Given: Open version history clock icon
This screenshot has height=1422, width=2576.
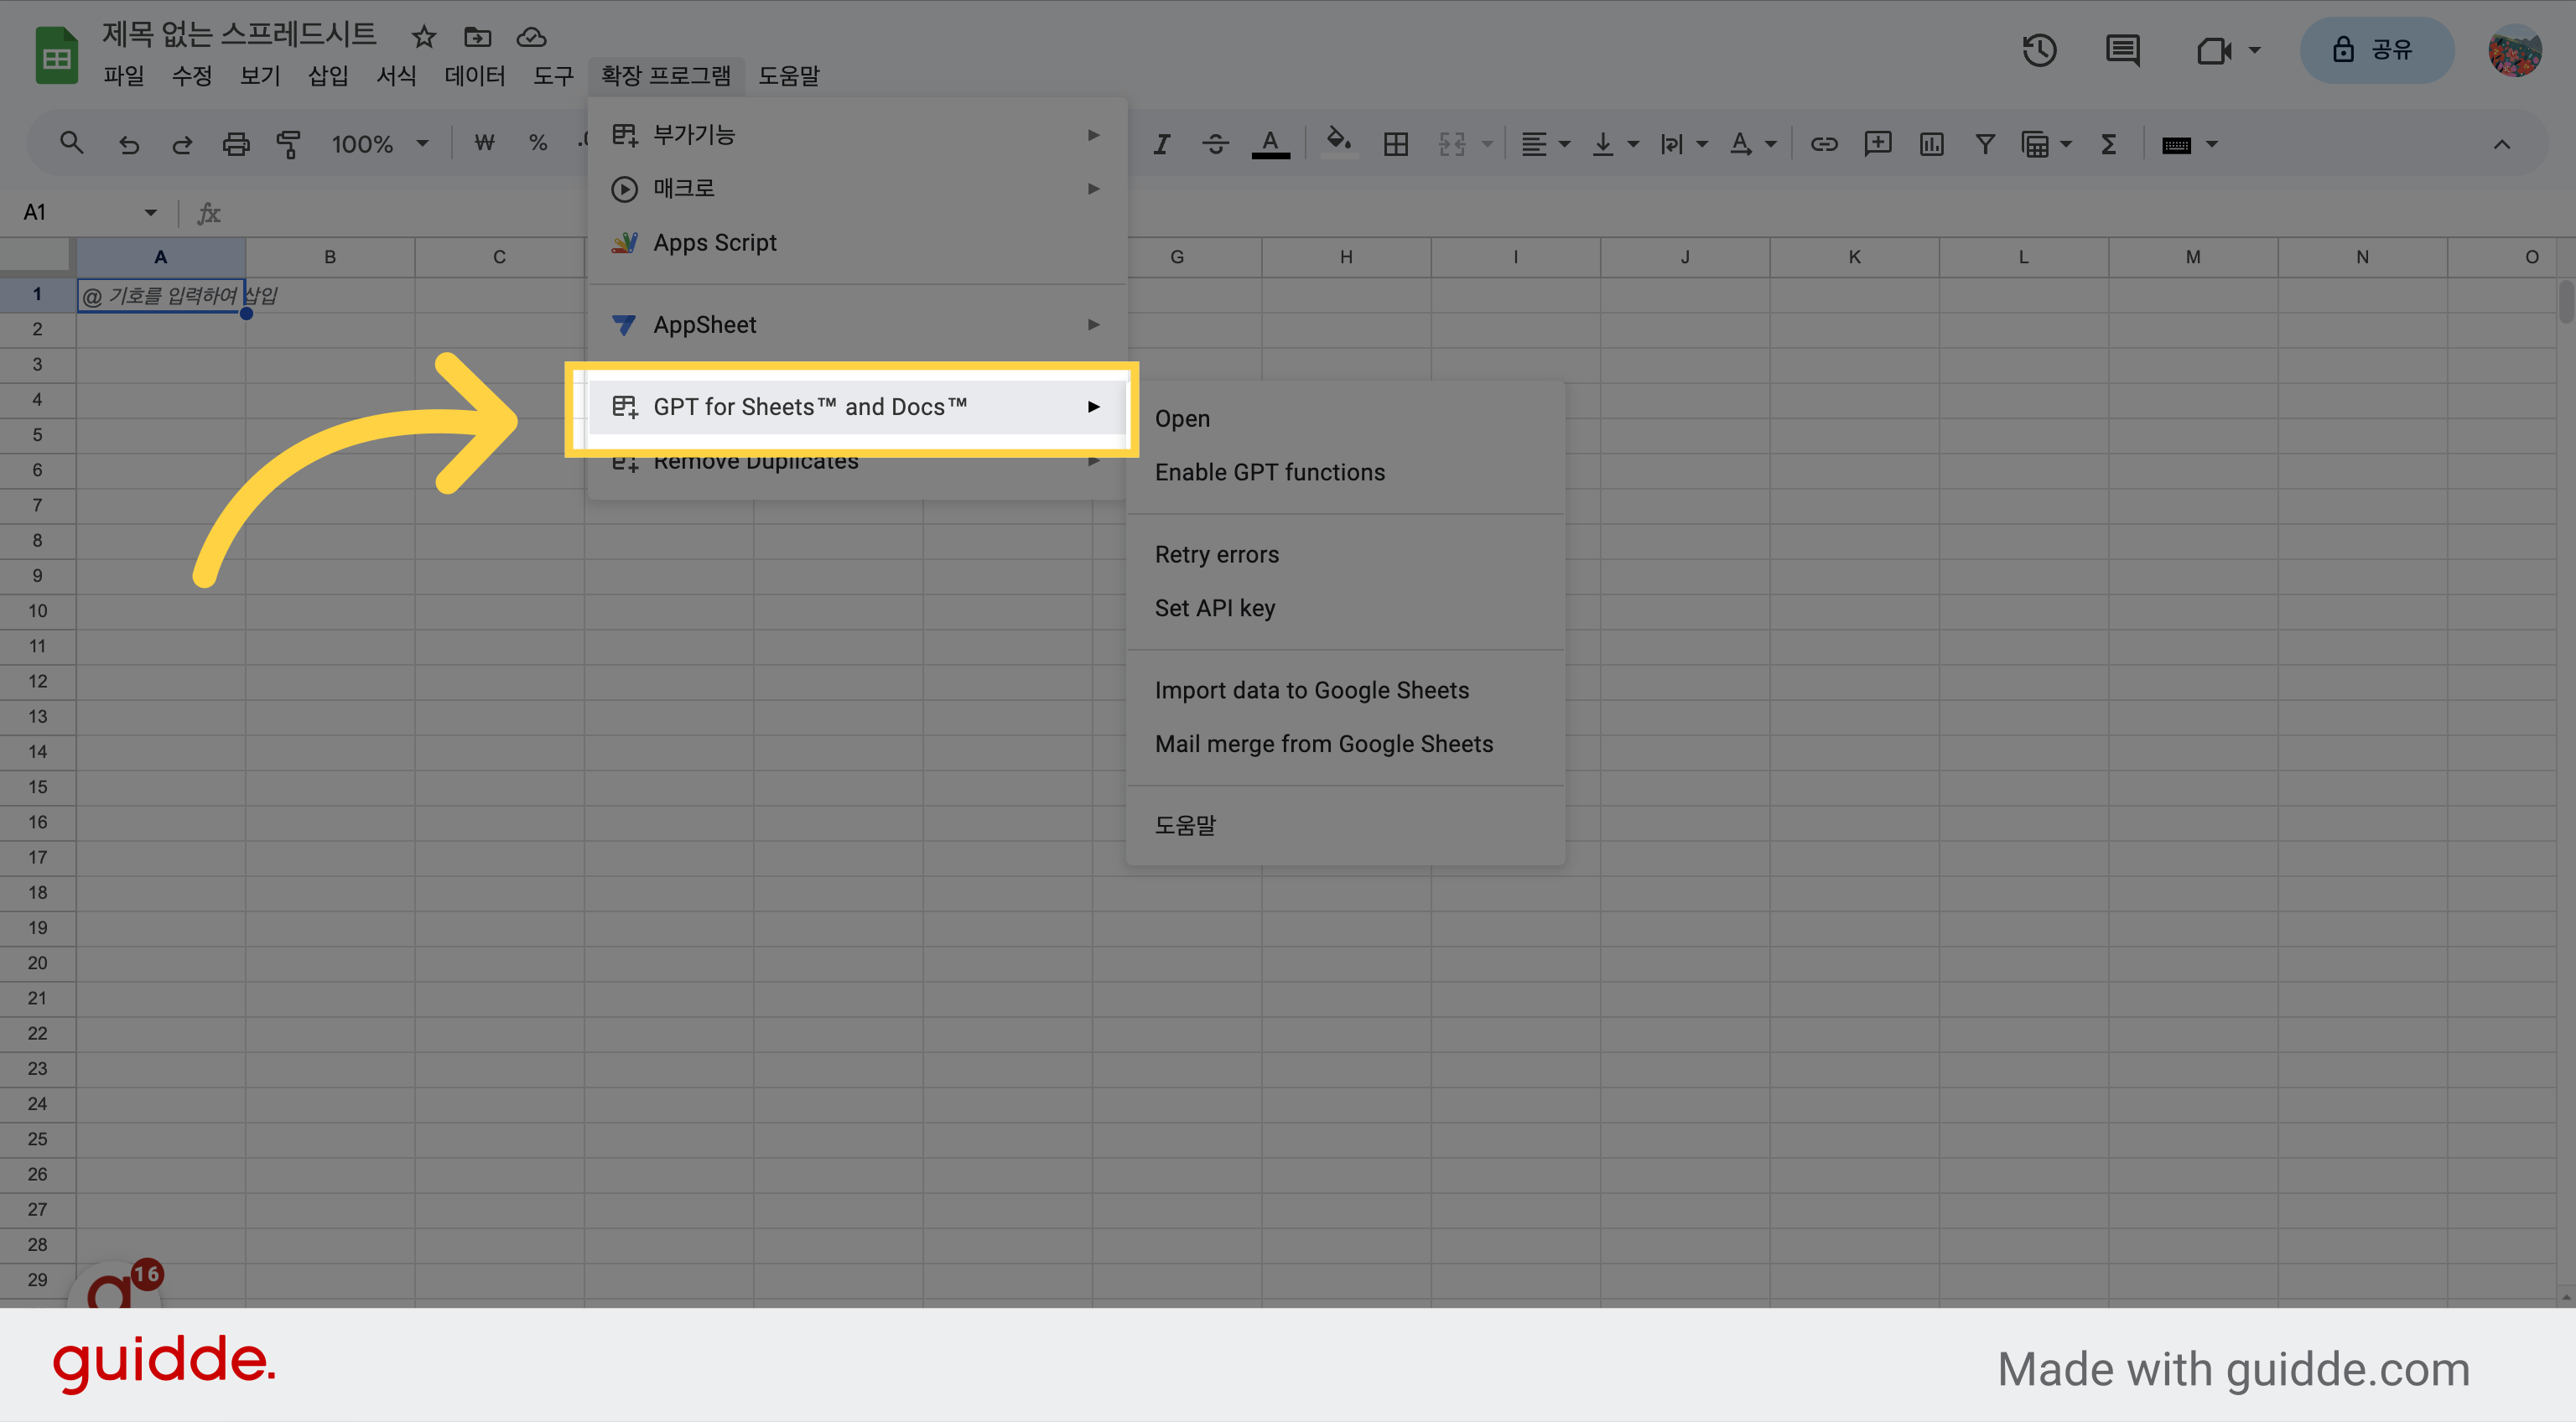Looking at the screenshot, I should click(x=2039, y=50).
